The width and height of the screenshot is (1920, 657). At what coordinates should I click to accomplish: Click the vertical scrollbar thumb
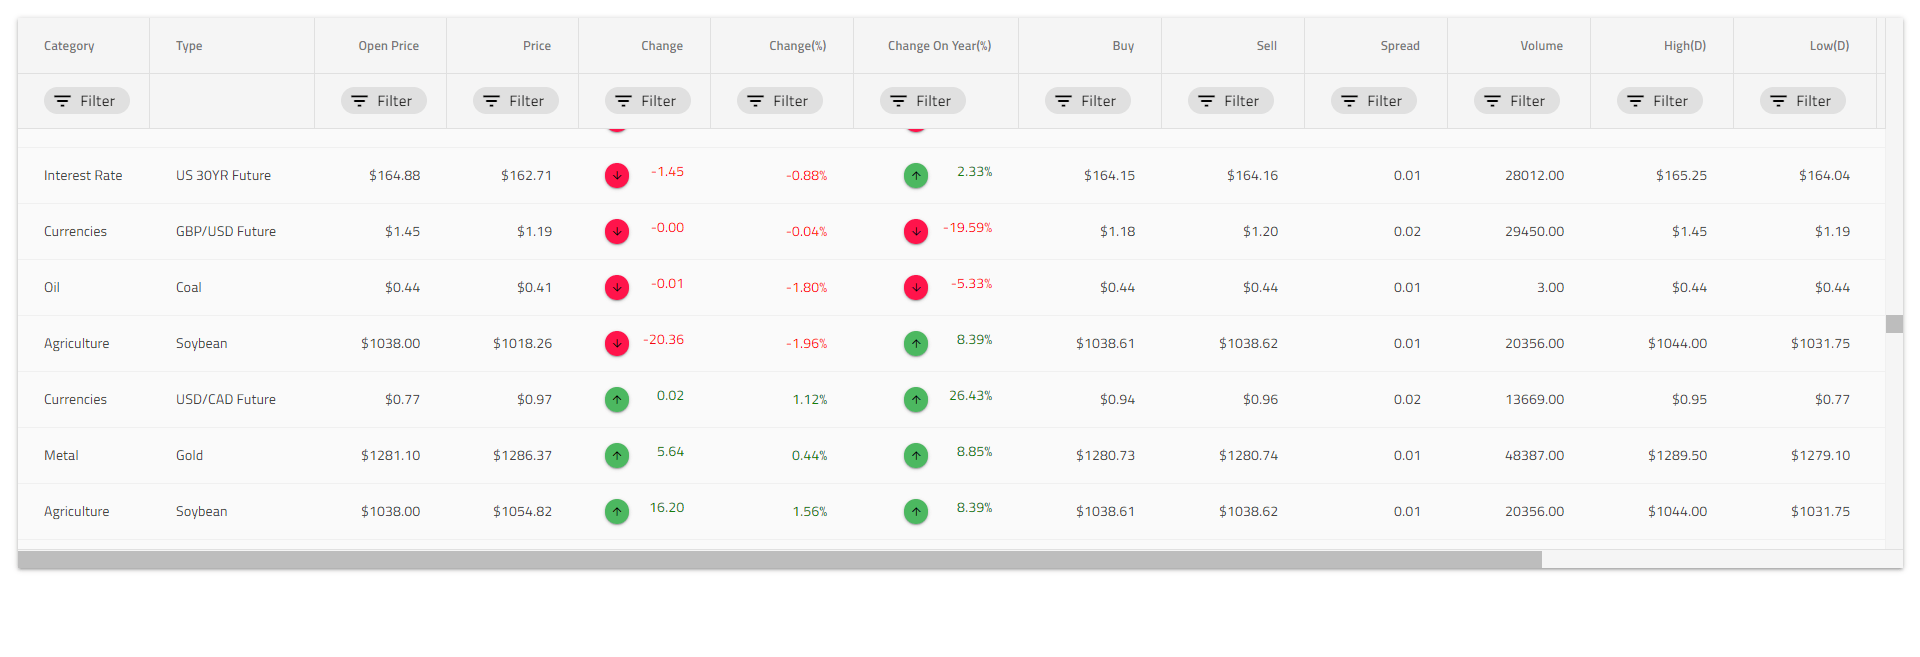(x=1894, y=324)
